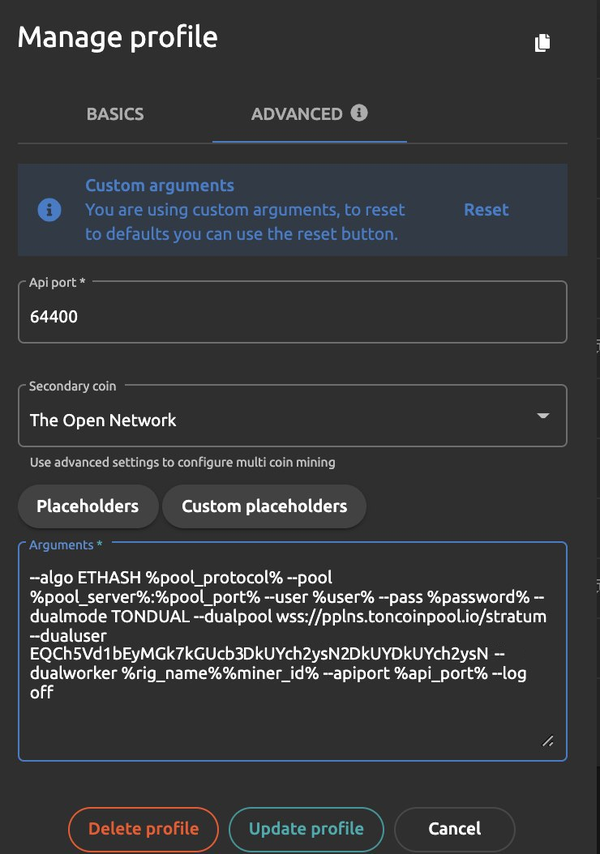Click the info icon beside ADVANCED
Viewport: 600px width, 854px height.
point(359,113)
